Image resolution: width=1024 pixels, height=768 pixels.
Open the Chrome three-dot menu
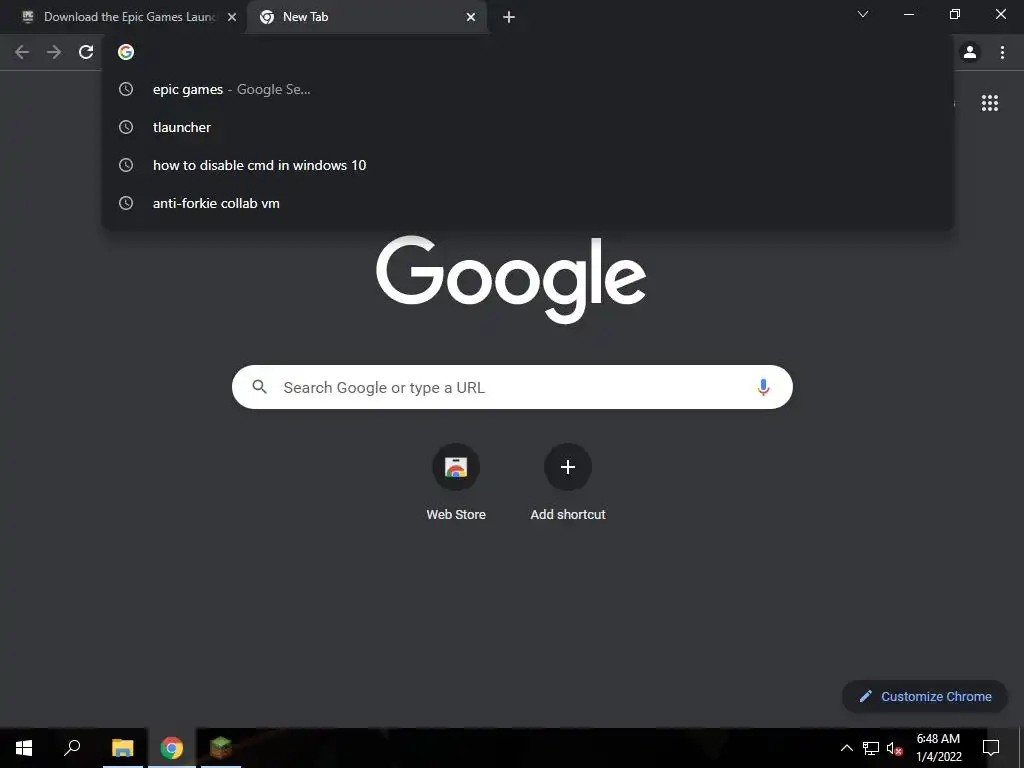tap(1002, 52)
